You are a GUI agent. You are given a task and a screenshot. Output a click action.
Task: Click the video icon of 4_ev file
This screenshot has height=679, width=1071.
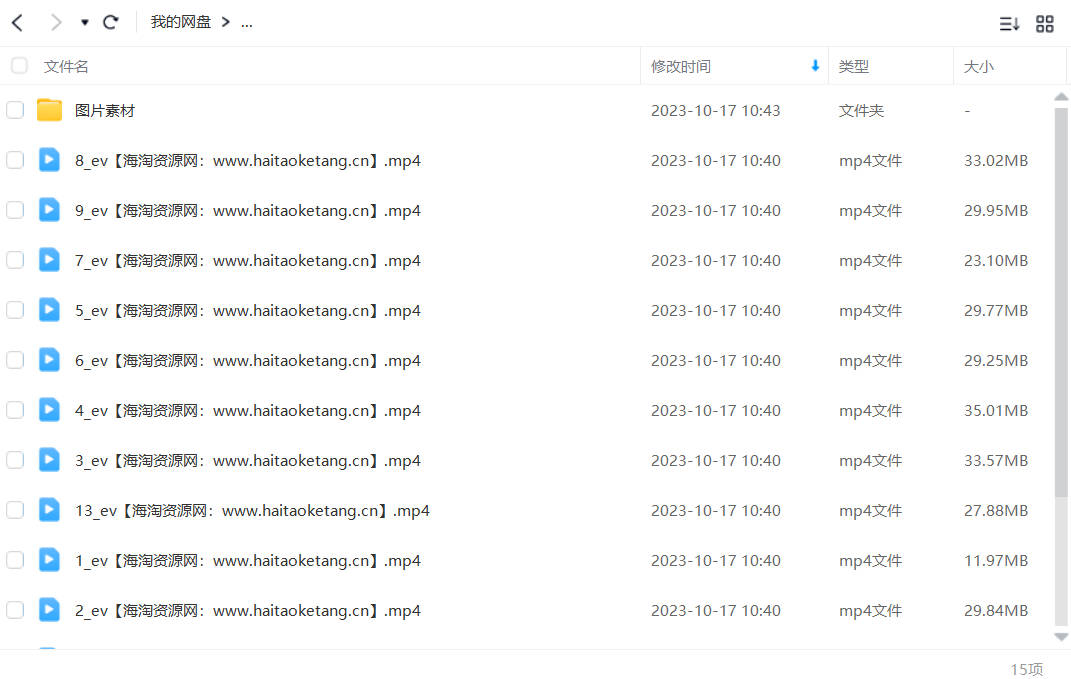point(49,410)
